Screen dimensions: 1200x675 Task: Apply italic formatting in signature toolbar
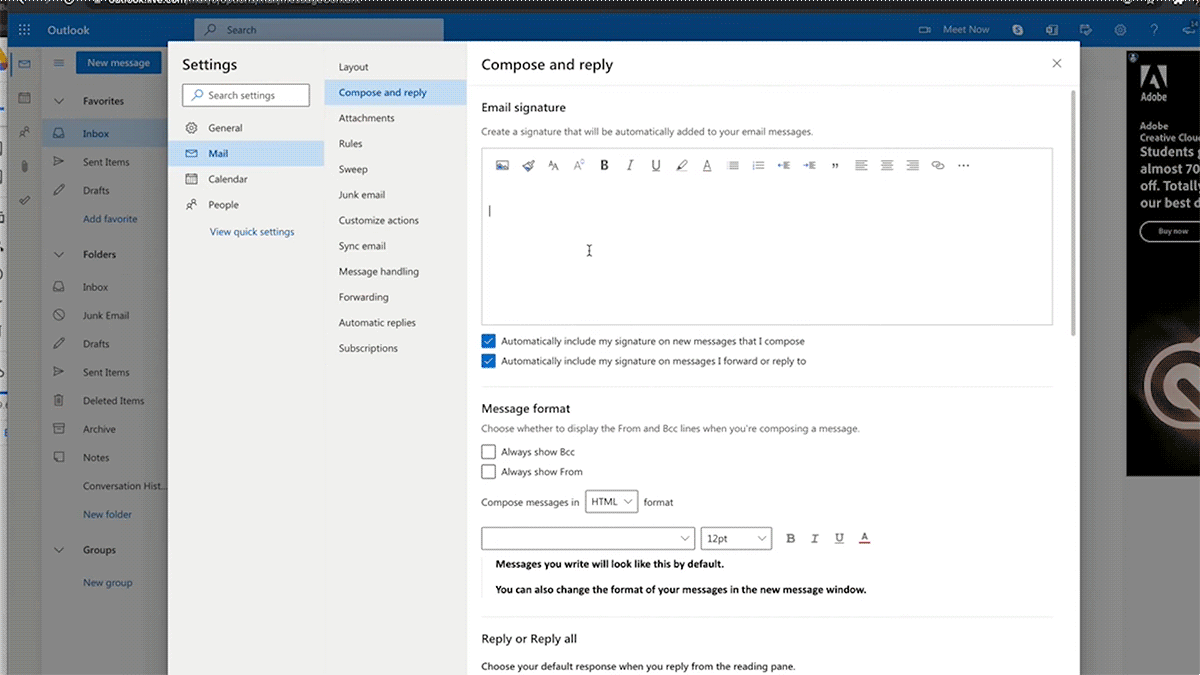[629, 165]
